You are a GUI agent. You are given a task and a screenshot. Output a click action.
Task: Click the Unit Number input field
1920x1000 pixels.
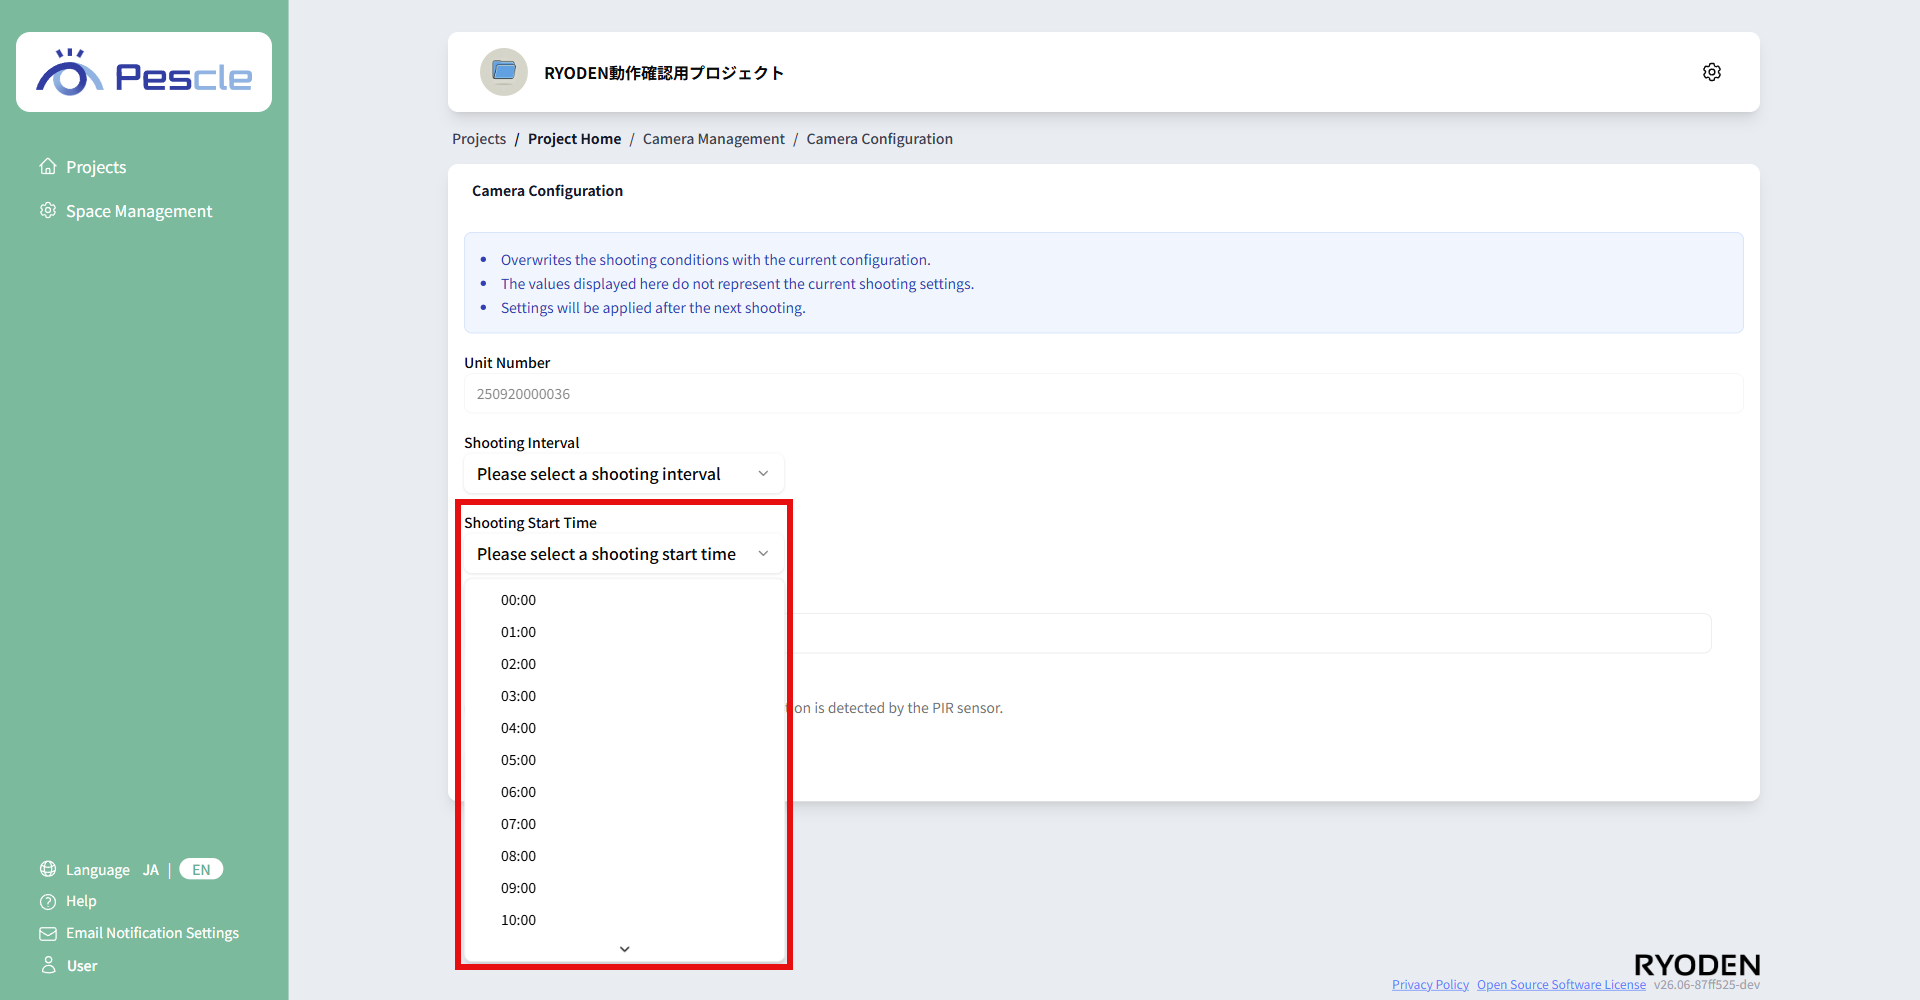point(1103,394)
